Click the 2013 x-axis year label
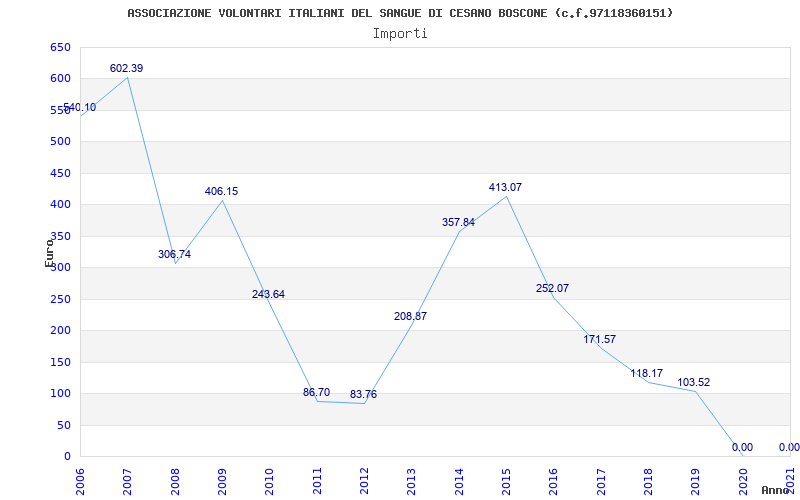Screen dimensions: 800x500 [411, 482]
